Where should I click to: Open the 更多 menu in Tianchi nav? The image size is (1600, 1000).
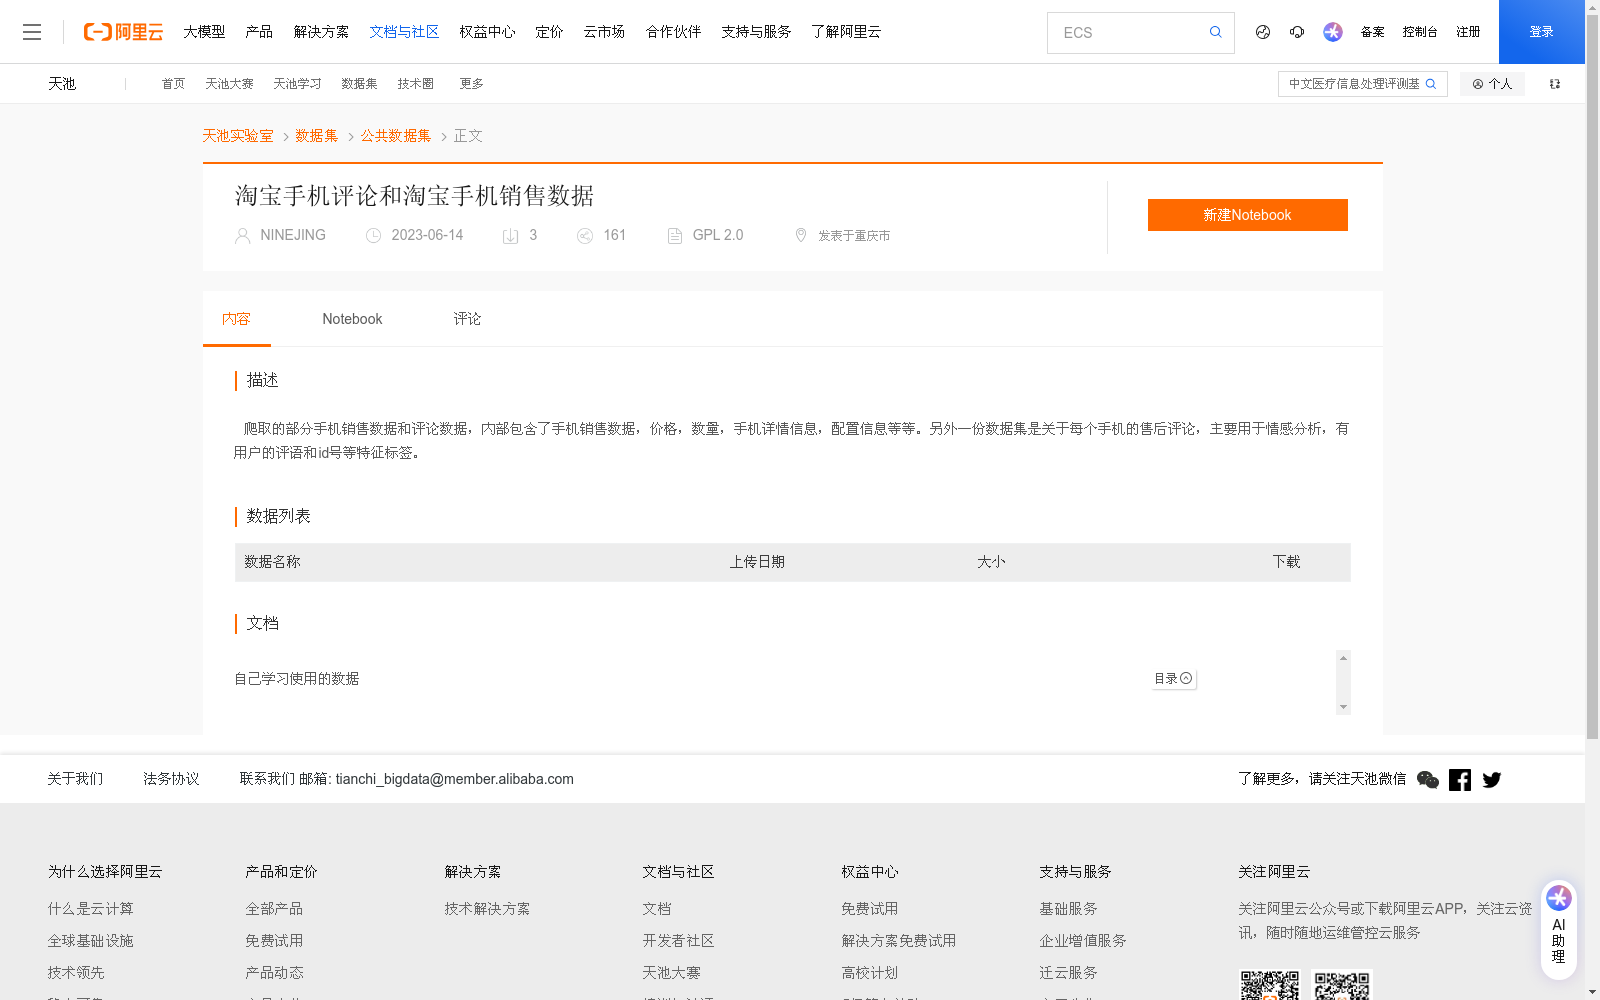click(471, 84)
